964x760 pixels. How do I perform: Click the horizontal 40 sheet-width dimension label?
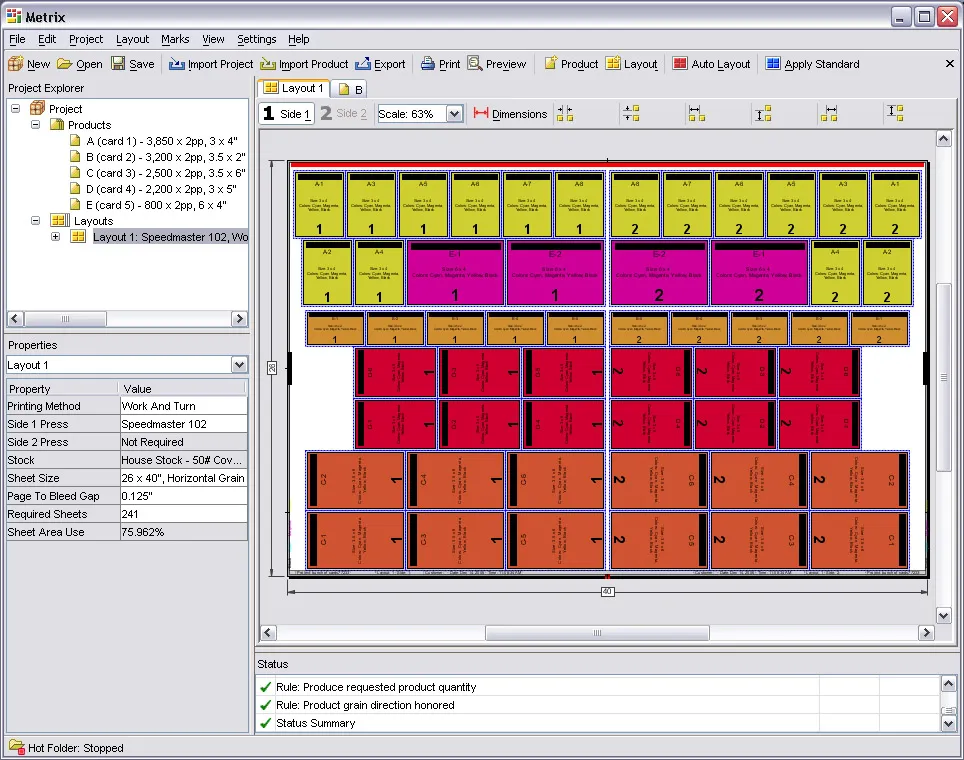coord(607,592)
